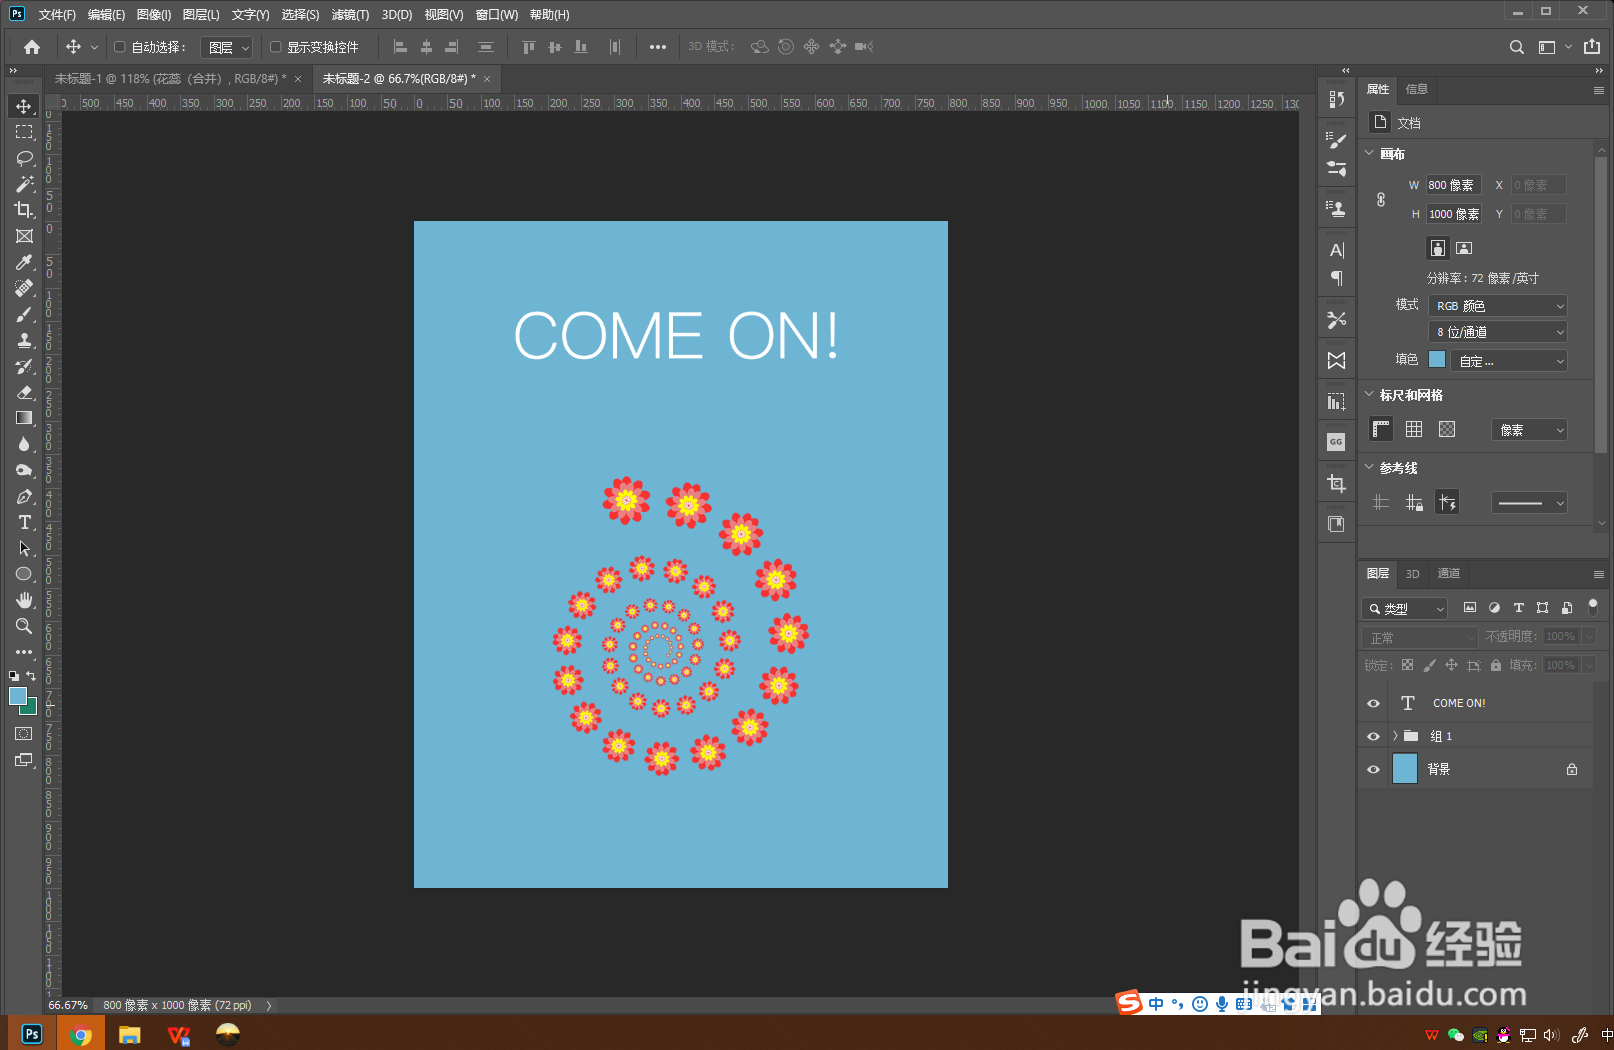Select the Gradient tool

click(24, 418)
